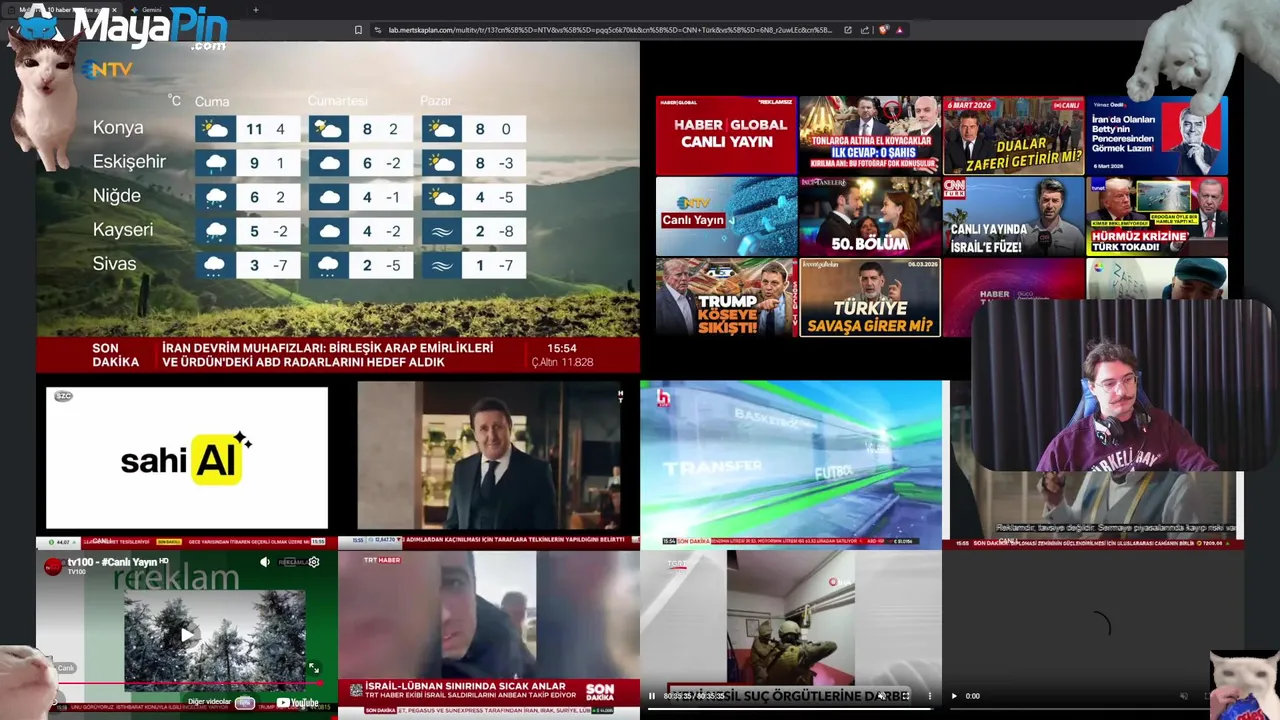This screenshot has width=1280, height=720.
Task: Open a new browser tab with plus
Action: point(256,10)
